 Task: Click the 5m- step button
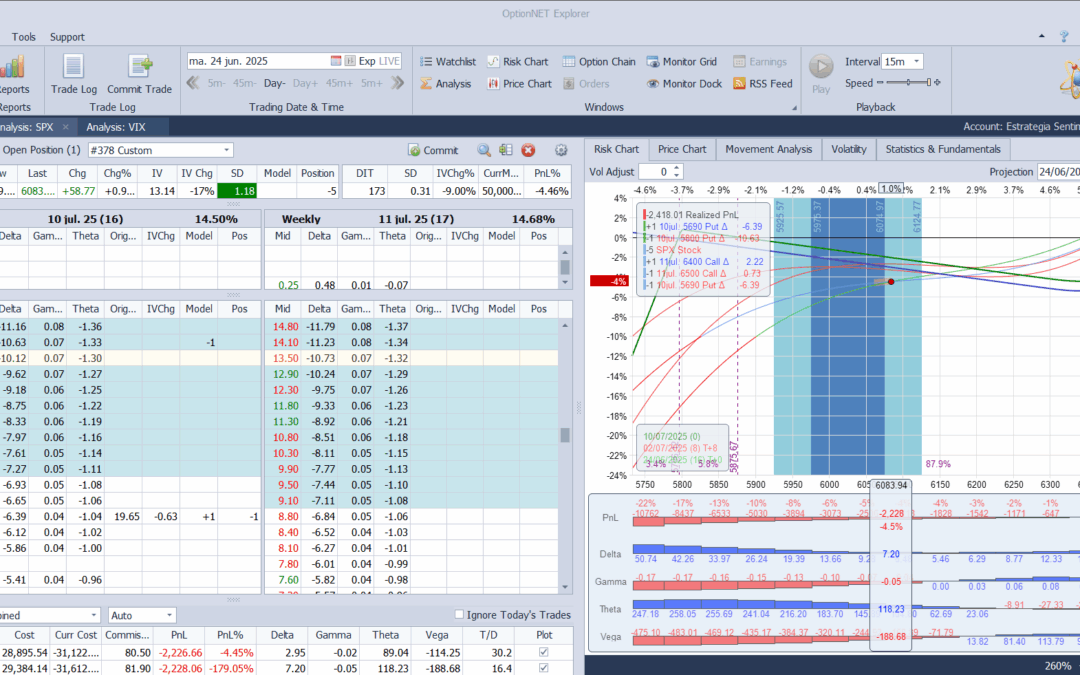[x=216, y=83]
